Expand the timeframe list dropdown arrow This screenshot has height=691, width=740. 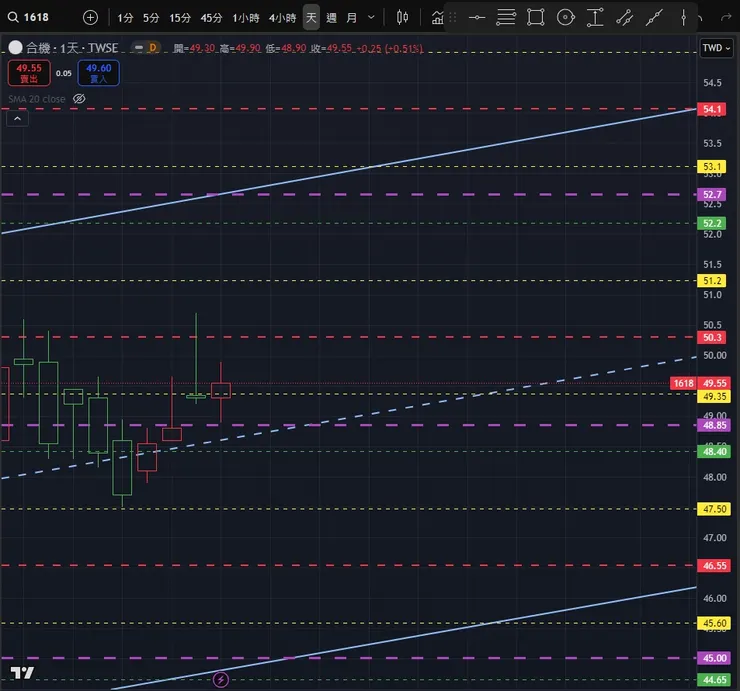(371, 17)
